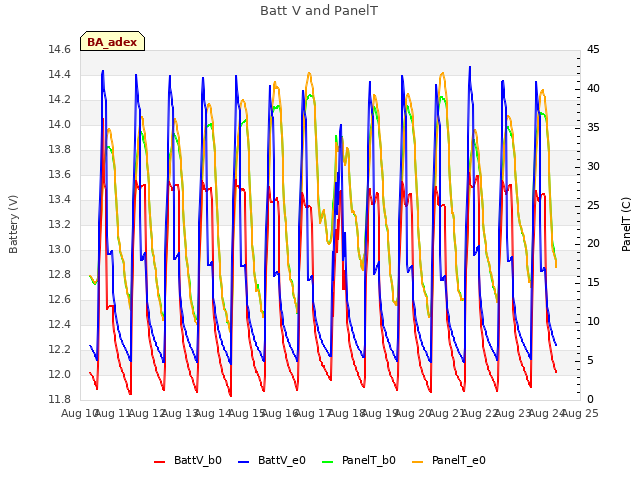Image resolution: width=640 pixels, height=480 pixels.
Task: Click the BA_adex annotation label
Action: click(112, 42)
